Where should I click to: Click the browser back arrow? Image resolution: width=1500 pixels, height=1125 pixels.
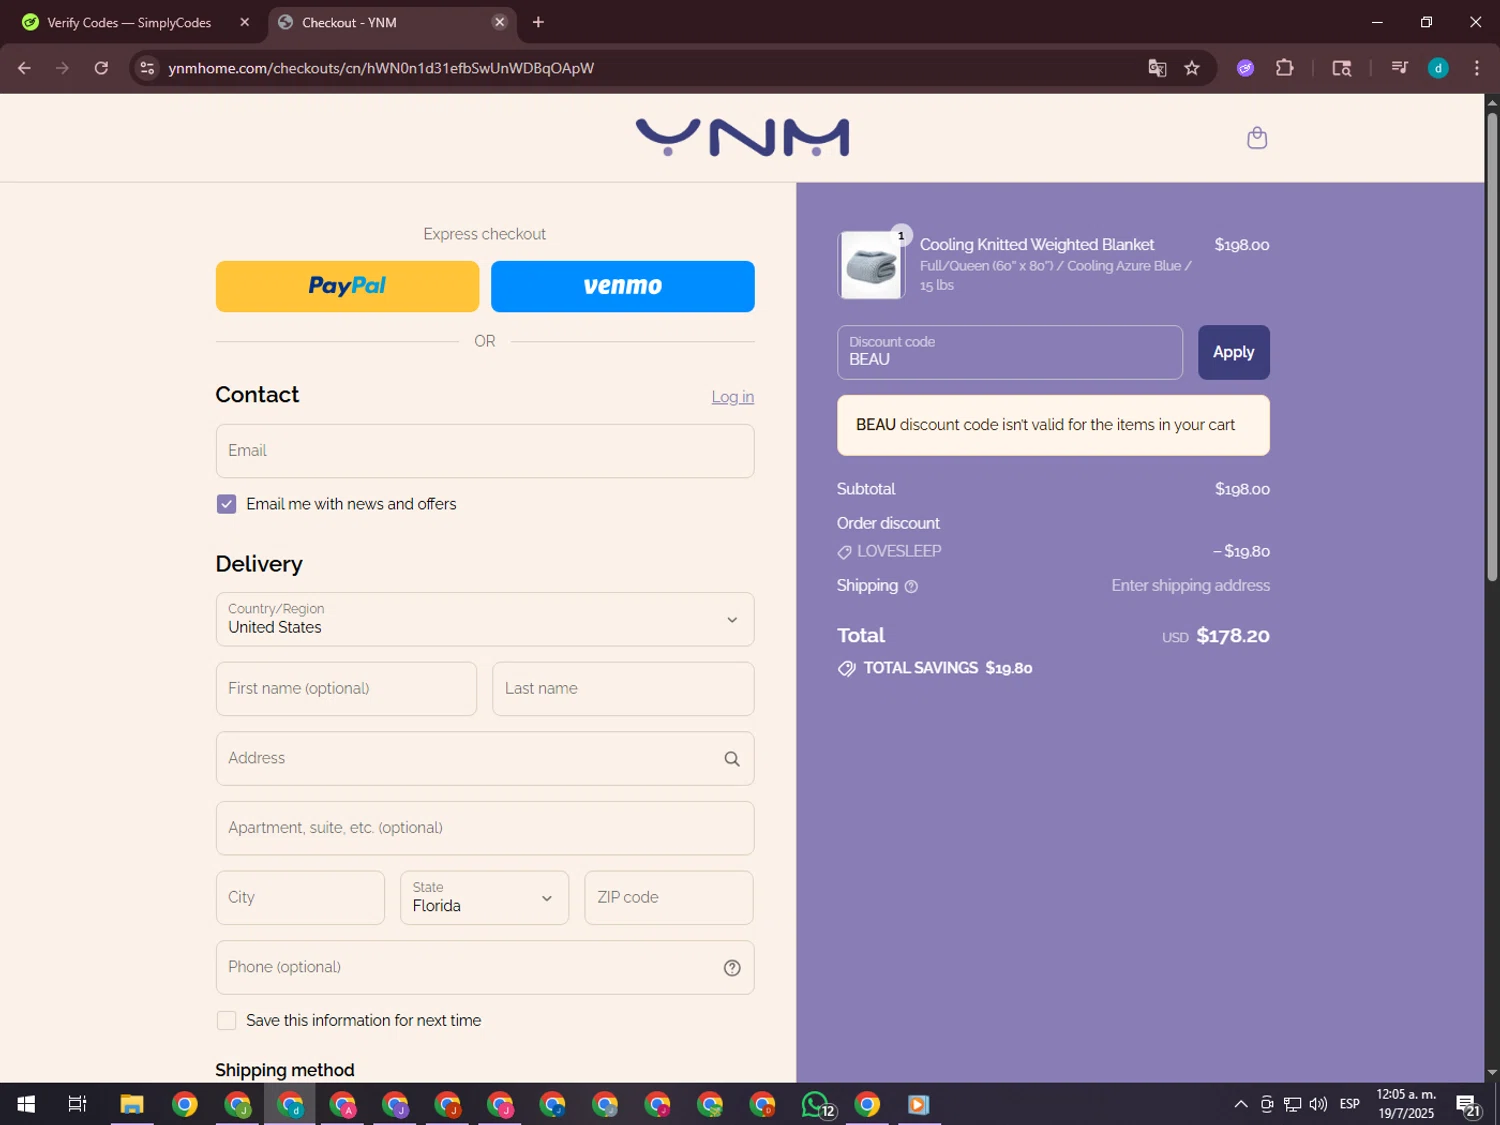coord(24,68)
